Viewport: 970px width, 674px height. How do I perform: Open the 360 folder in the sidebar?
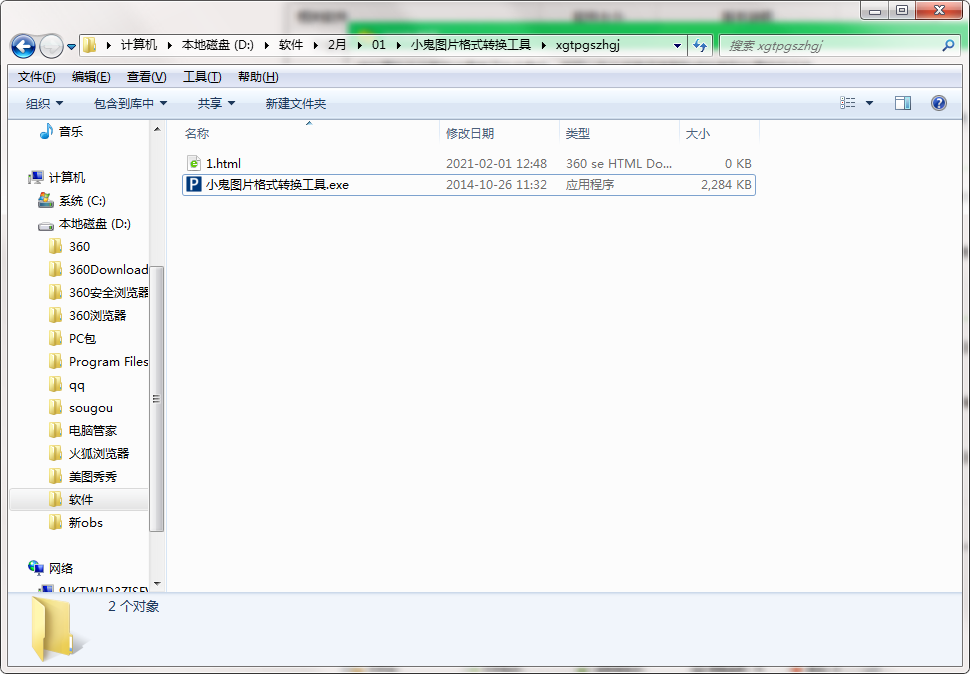point(79,246)
